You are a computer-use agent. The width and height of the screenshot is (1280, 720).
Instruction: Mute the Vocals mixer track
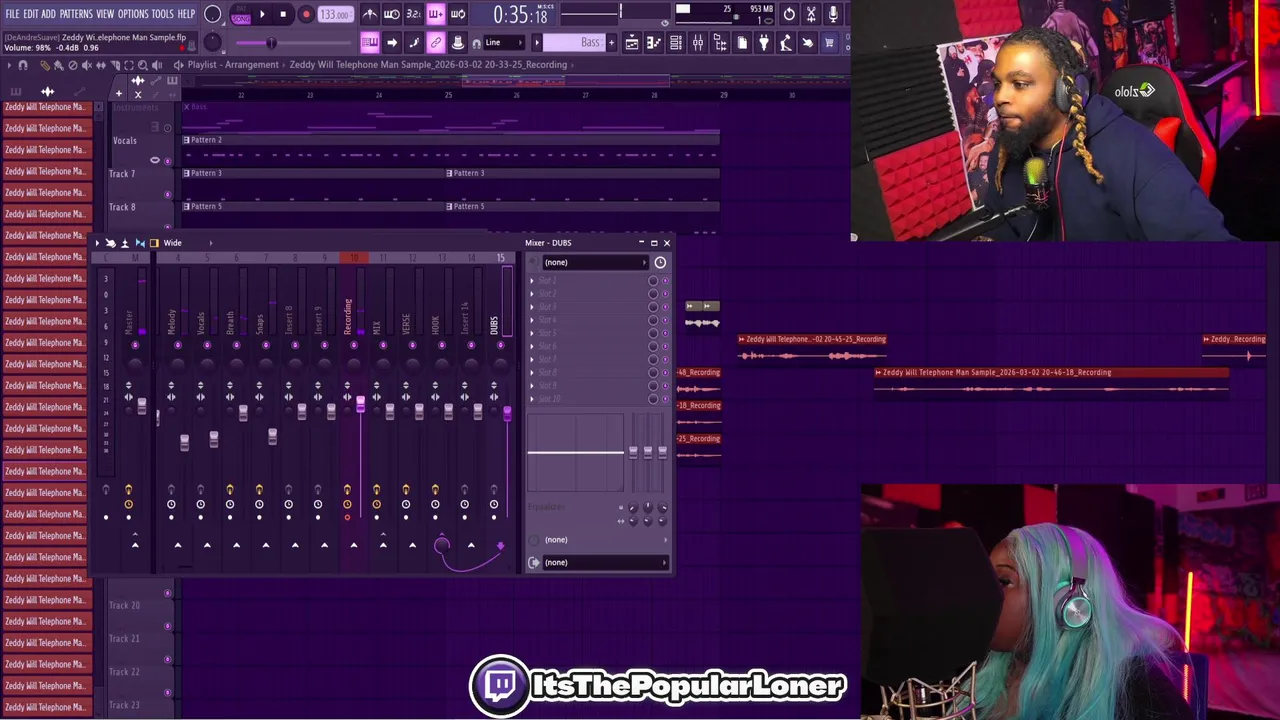point(207,345)
